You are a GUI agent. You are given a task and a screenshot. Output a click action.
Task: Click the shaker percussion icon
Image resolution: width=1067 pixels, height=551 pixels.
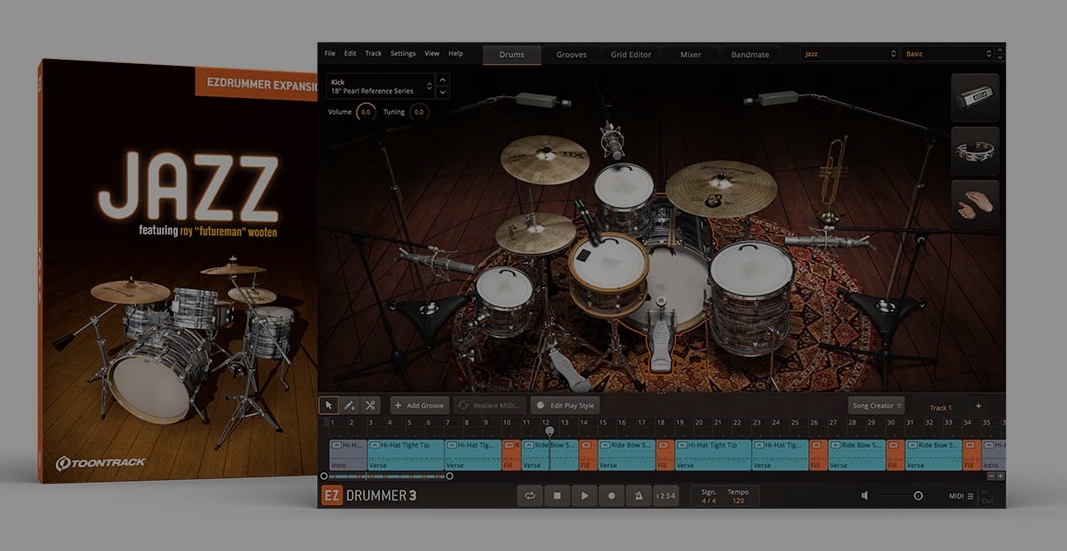click(x=975, y=98)
